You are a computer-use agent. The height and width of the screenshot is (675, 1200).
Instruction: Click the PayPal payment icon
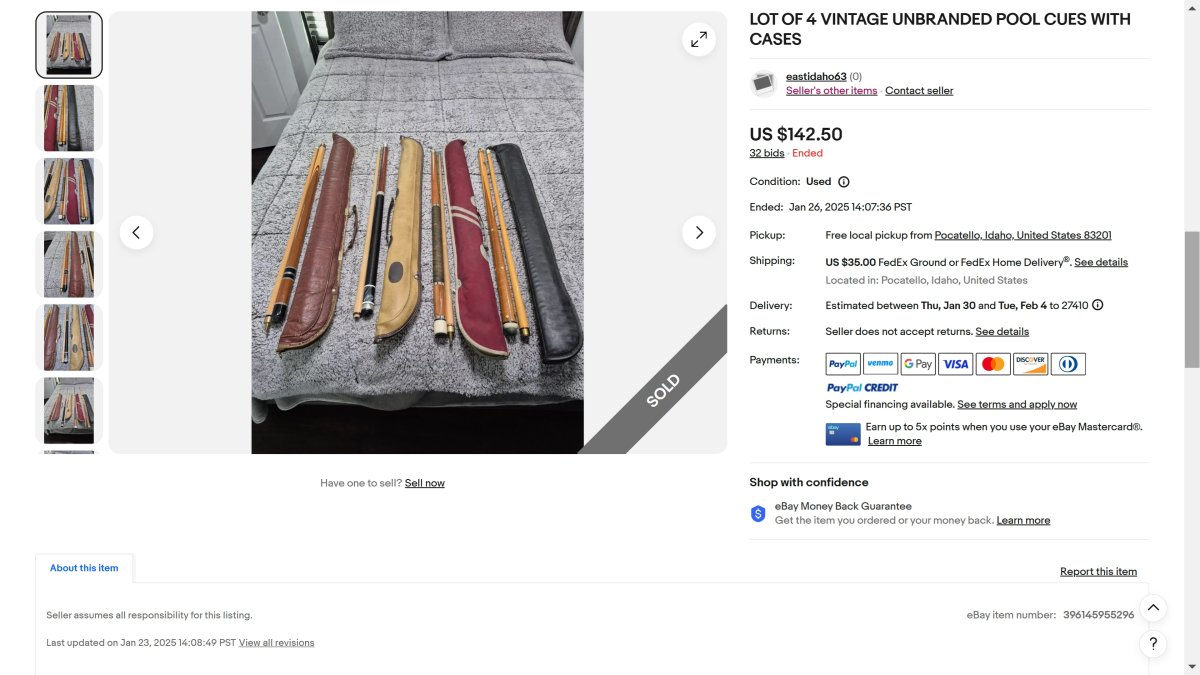pyautogui.click(x=843, y=364)
